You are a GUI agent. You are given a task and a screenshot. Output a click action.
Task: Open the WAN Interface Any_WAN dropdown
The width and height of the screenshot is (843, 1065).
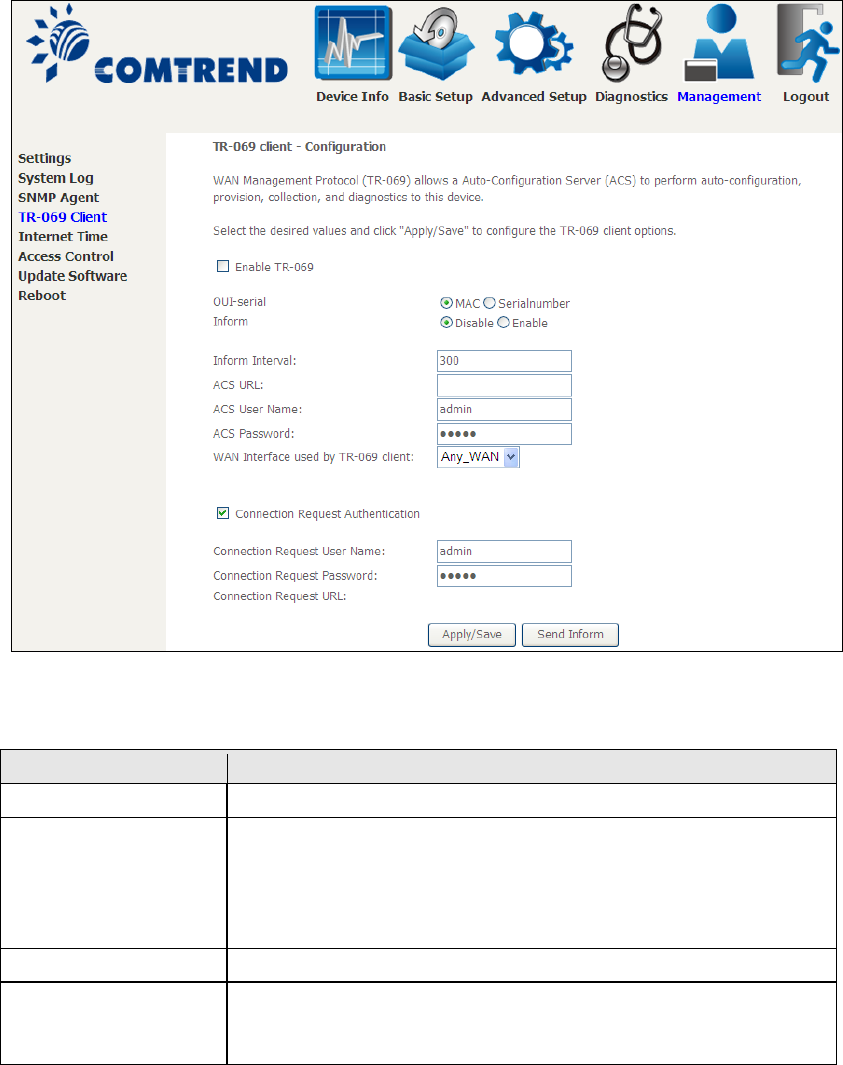478,457
